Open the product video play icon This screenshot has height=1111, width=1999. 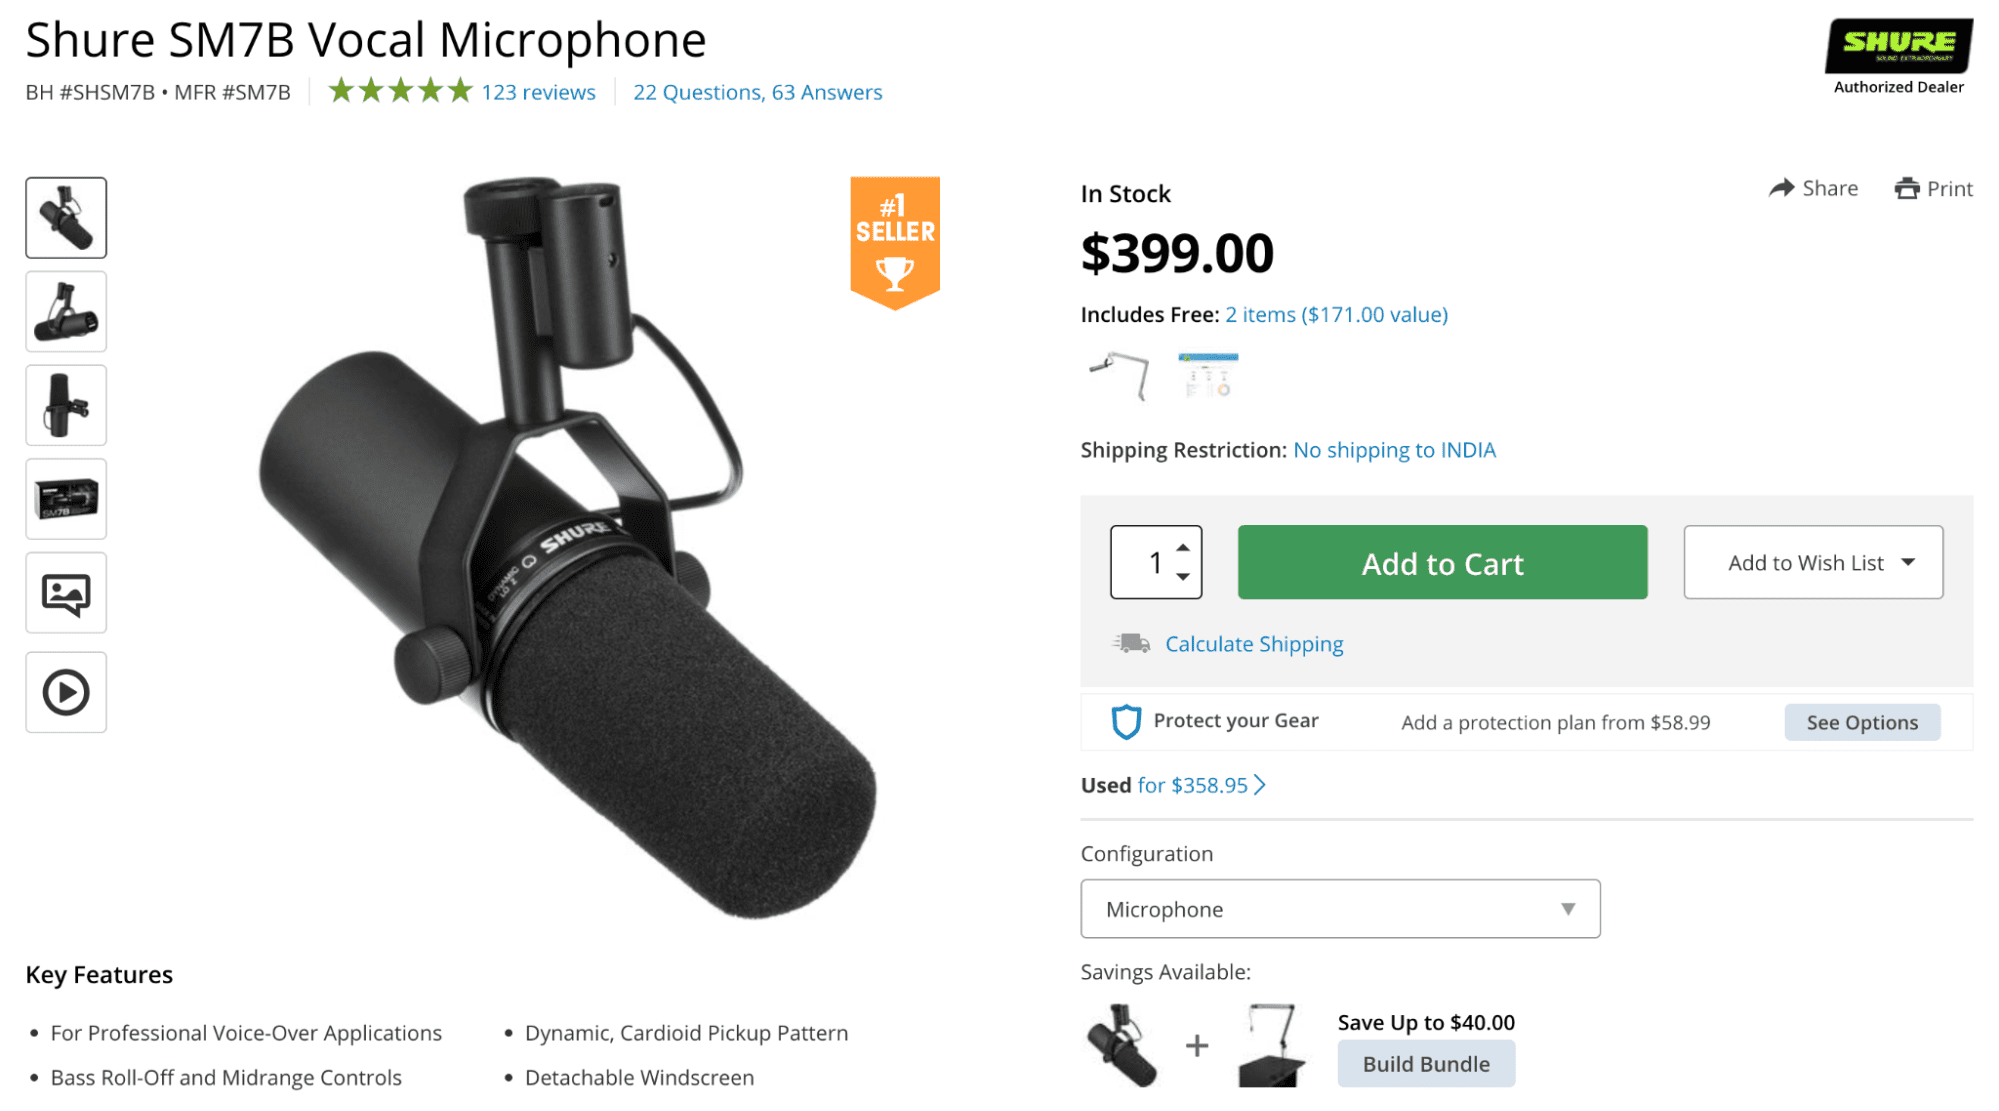[66, 692]
